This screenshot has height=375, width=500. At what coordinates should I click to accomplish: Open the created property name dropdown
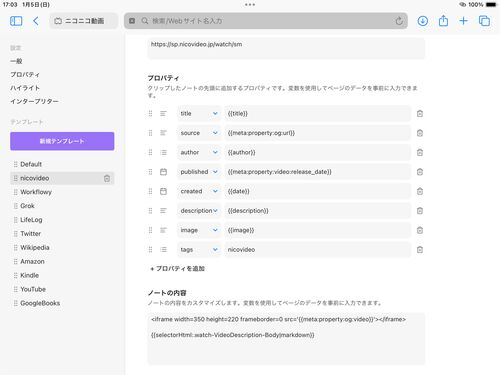coord(199,191)
